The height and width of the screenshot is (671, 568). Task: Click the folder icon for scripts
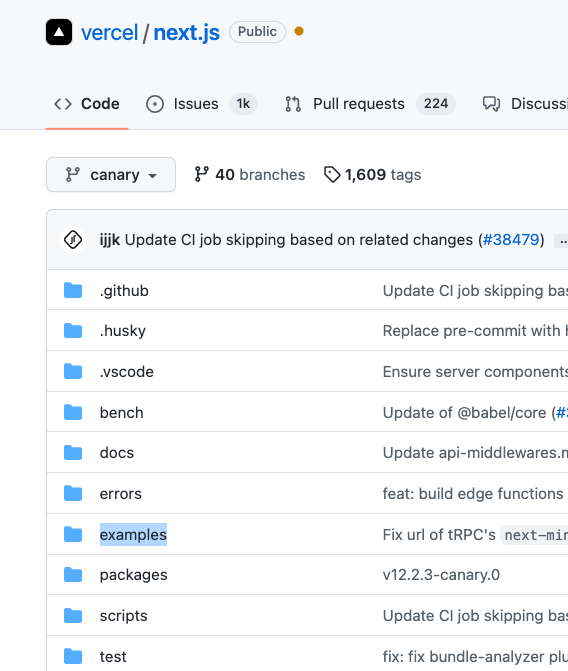73,615
